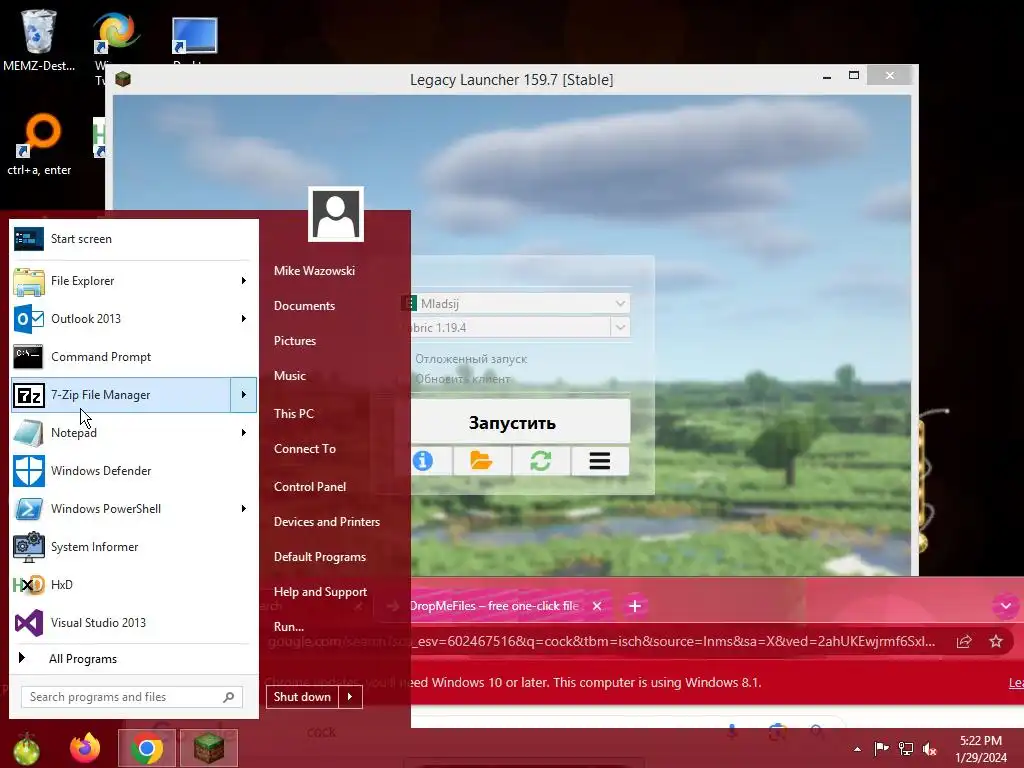Launch Command Prompt entry
The height and width of the screenshot is (768, 1024).
tap(134, 357)
